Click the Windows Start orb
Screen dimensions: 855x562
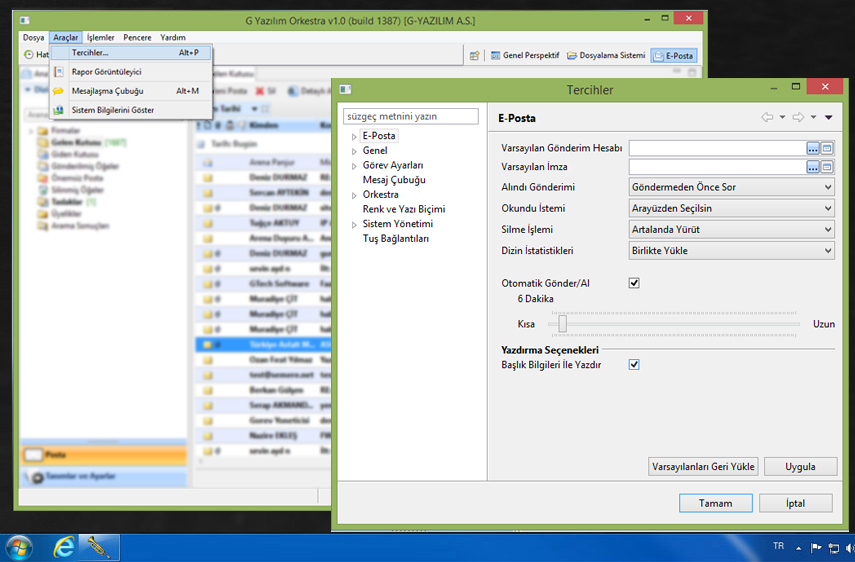(x=19, y=547)
